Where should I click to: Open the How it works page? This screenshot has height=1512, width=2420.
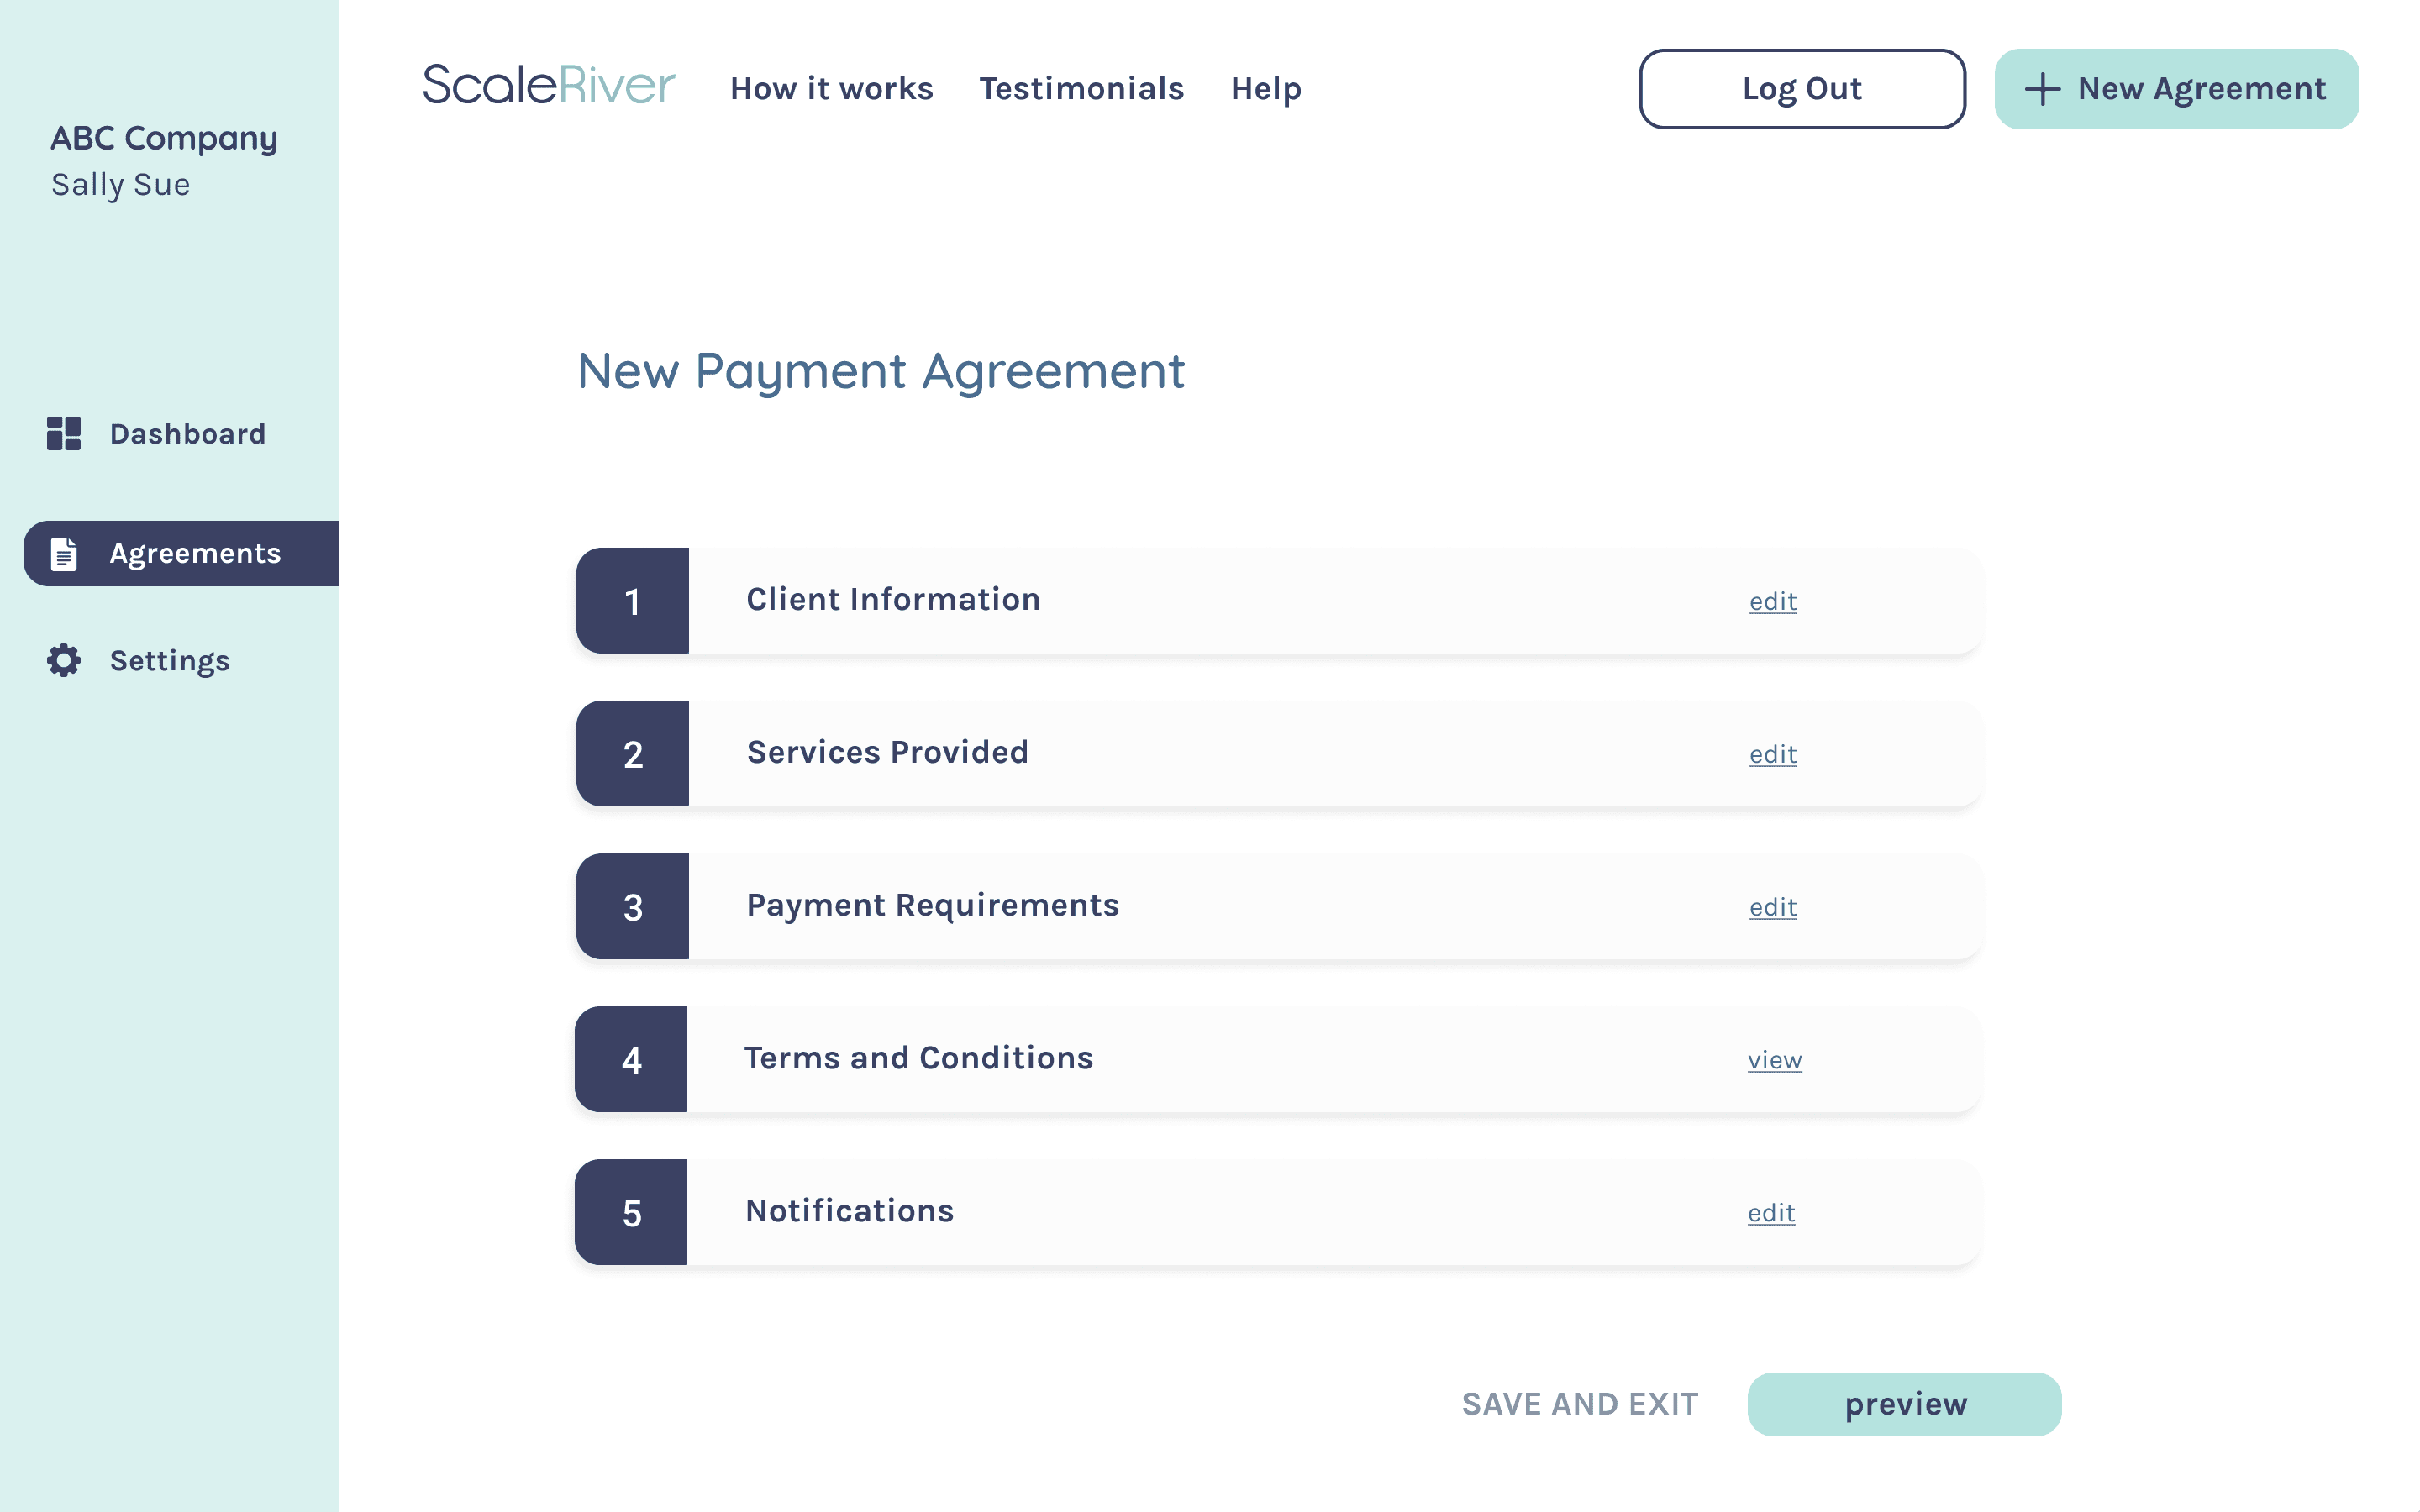tap(831, 89)
